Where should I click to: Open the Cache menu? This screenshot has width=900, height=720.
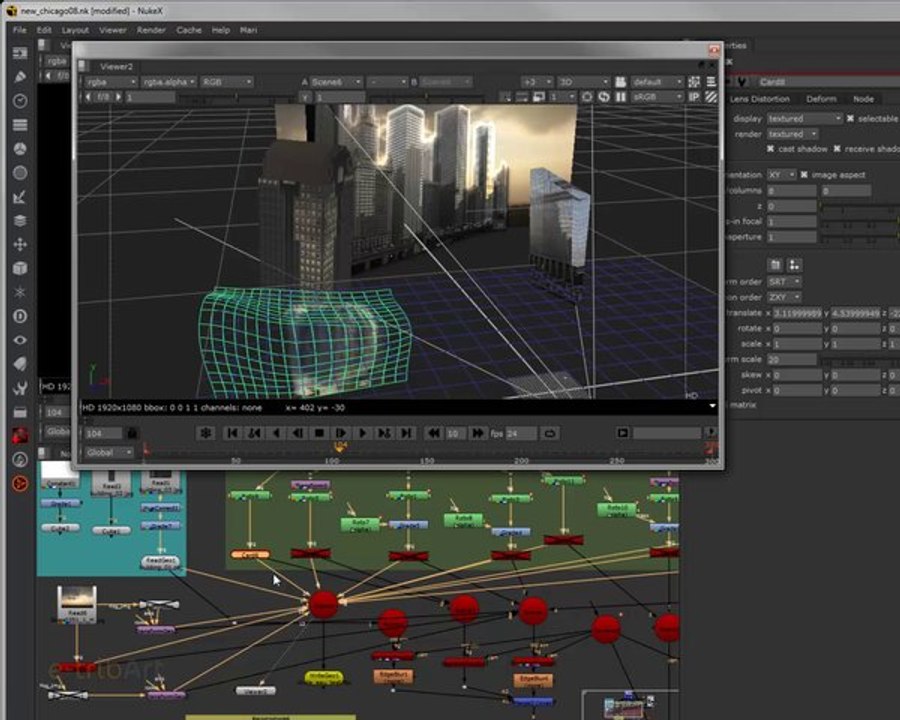(189, 30)
